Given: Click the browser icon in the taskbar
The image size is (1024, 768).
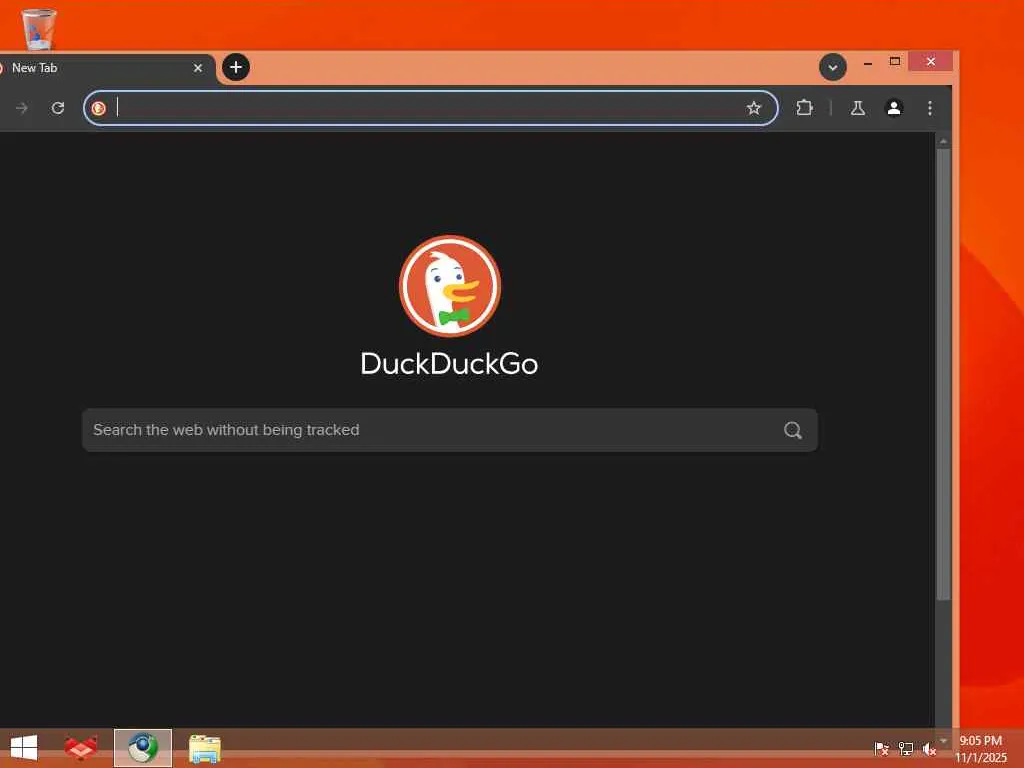Looking at the screenshot, I should pyautogui.click(x=143, y=748).
